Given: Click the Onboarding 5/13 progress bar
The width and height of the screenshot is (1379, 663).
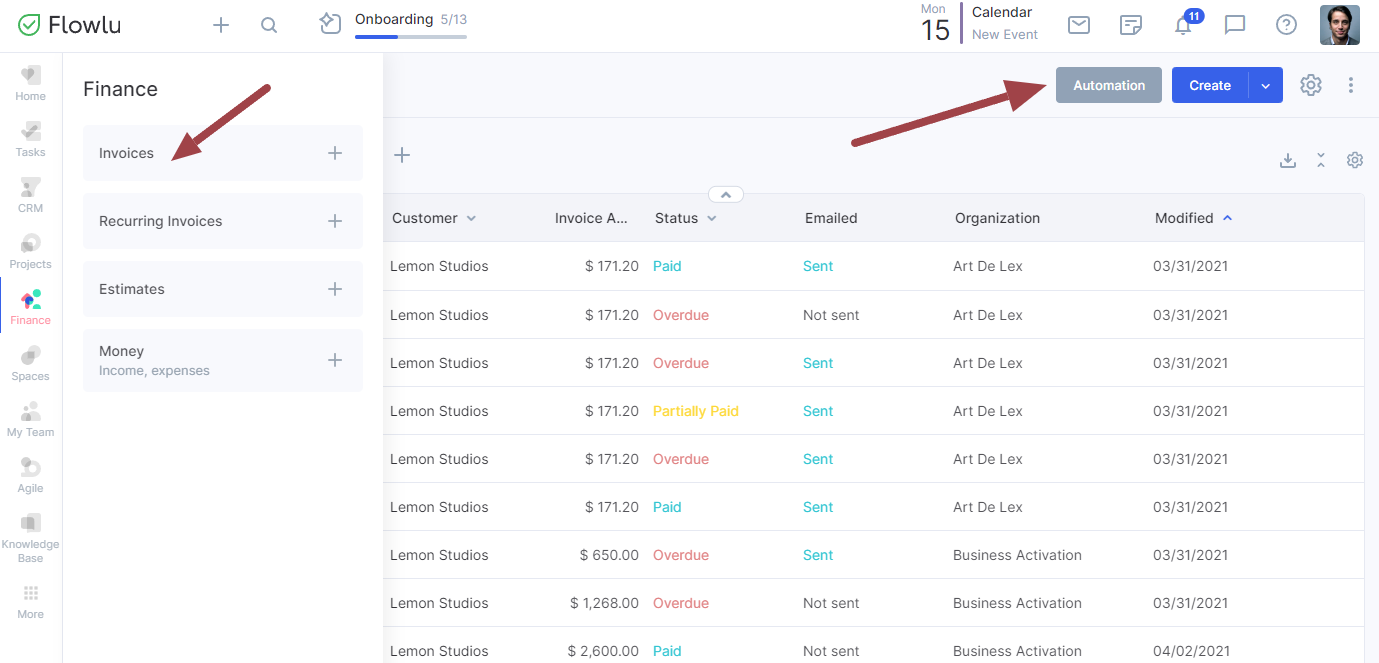Looking at the screenshot, I should pyautogui.click(x=411, y=37).
